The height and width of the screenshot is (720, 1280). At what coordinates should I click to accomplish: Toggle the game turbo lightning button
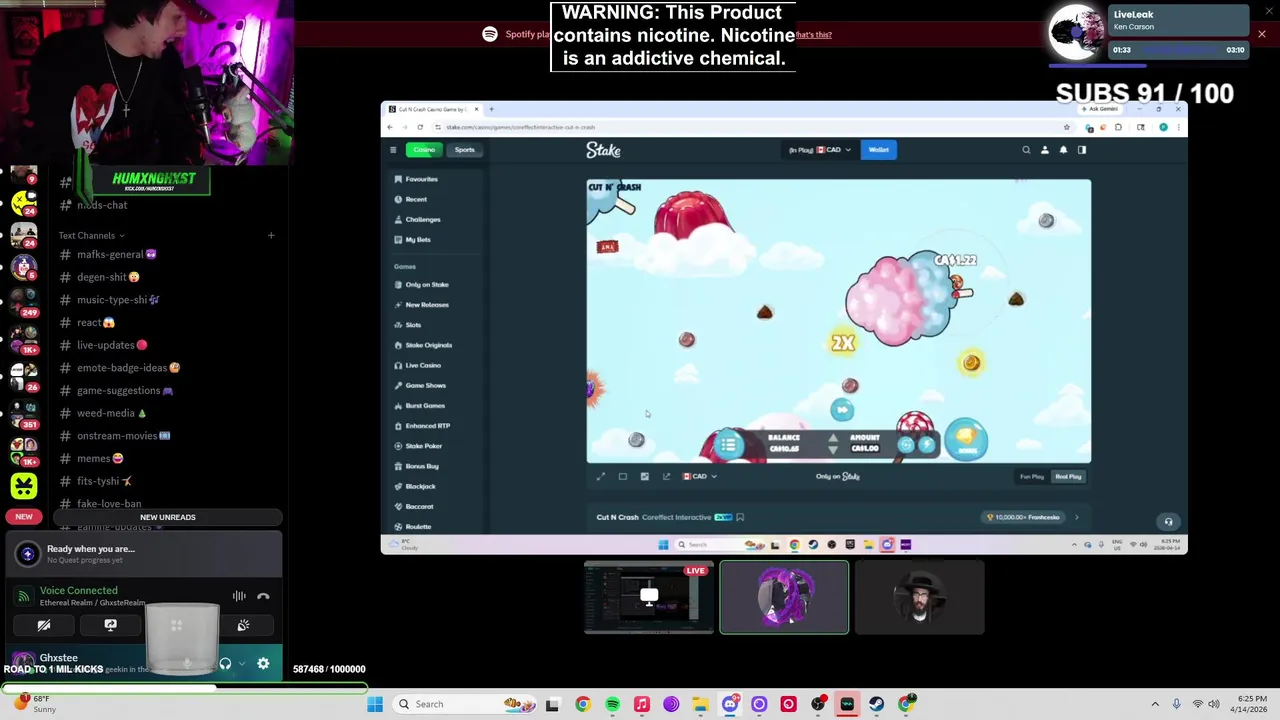pyautogui.click(x=926, y=445)
